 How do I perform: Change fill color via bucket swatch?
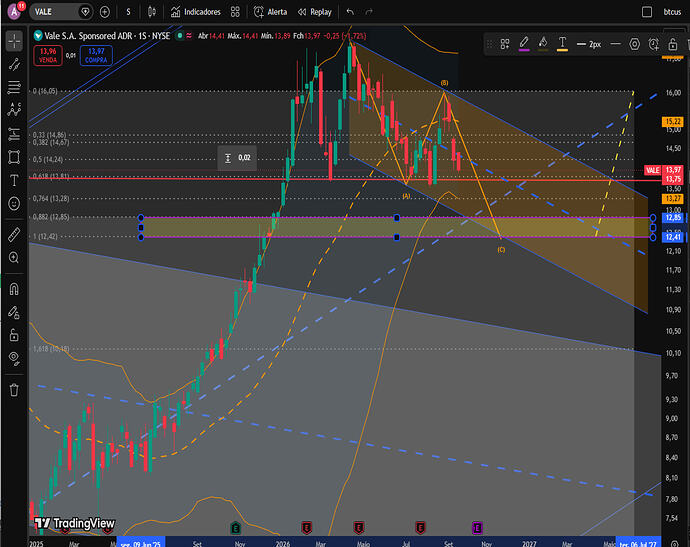[x=543, y=44]
